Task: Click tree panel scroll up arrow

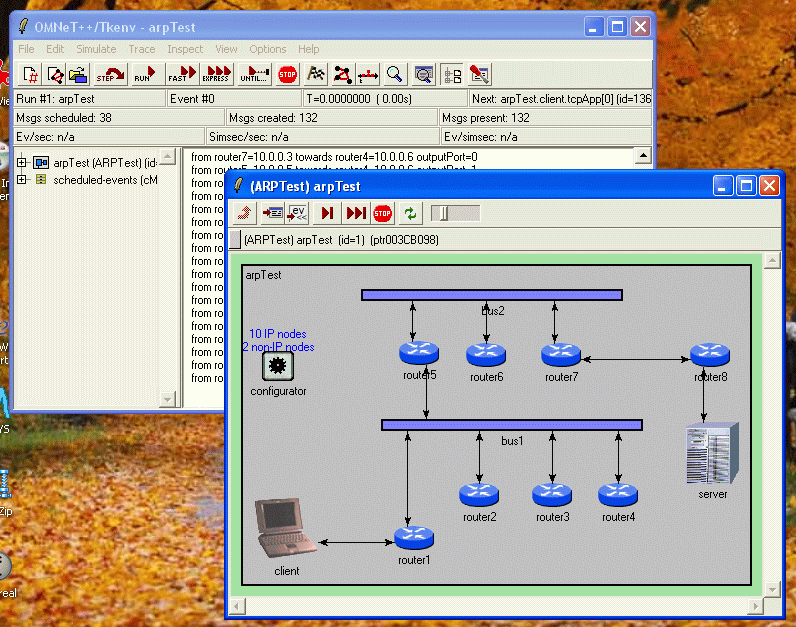Action: pyautogui.click(x=168, y=156)
